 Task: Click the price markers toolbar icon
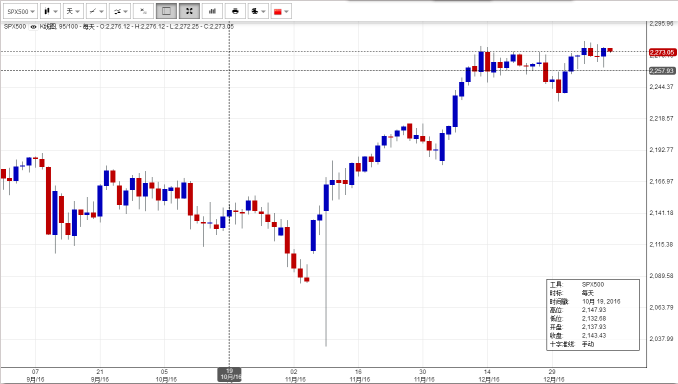click(144, 11)
